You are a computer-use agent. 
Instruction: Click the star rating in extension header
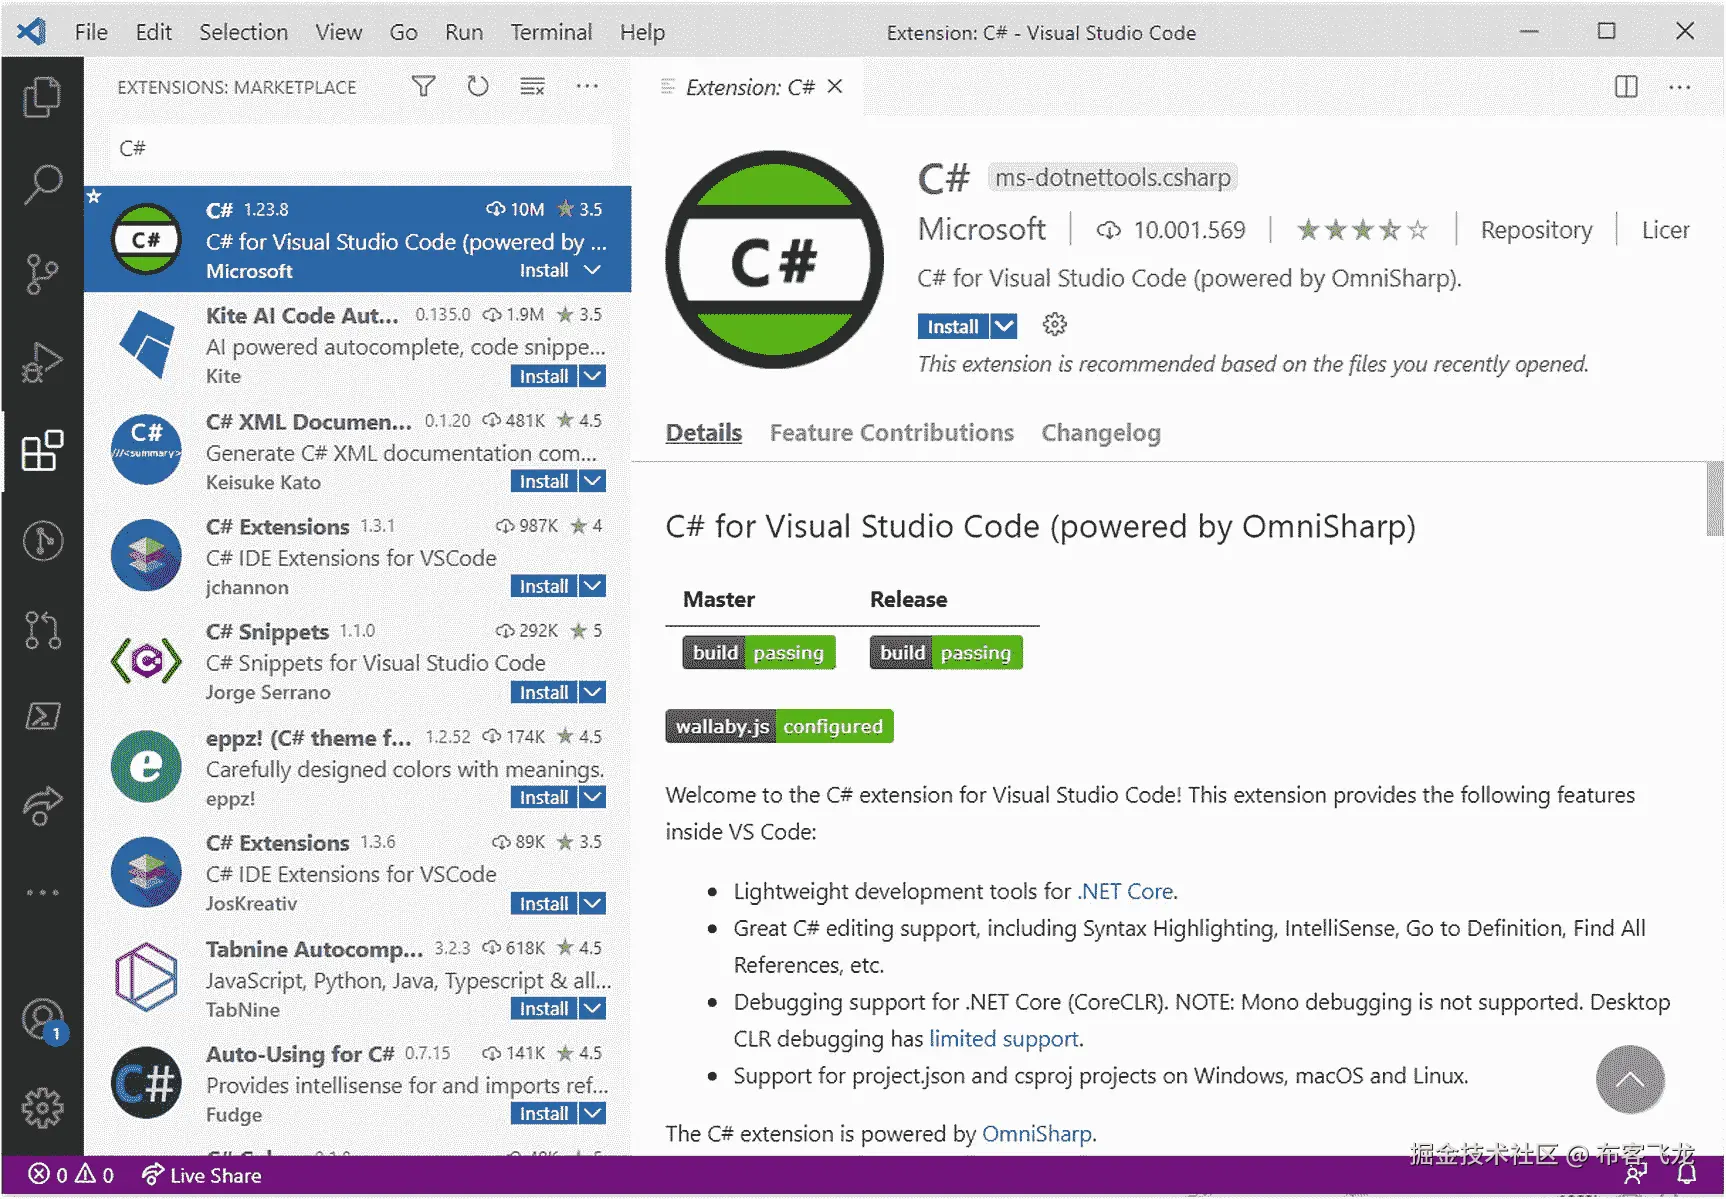pos(1362,230)
